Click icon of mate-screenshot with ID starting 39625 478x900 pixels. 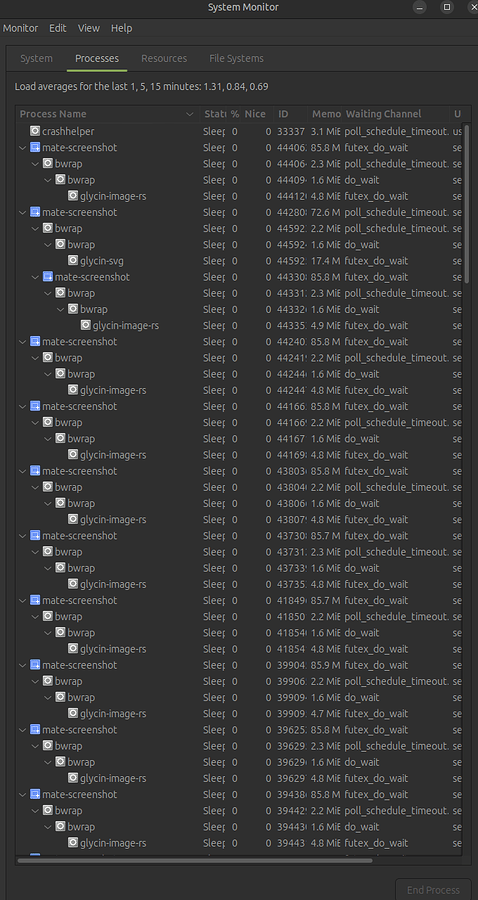click(35, 730)
